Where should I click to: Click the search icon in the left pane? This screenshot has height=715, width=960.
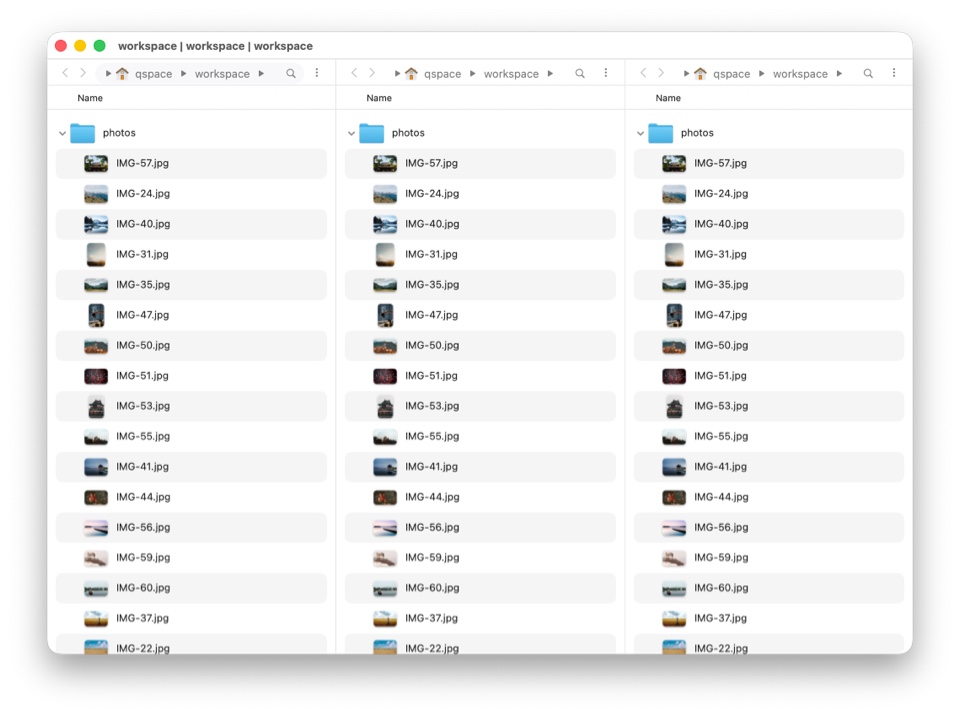click(x=291, y=74)
